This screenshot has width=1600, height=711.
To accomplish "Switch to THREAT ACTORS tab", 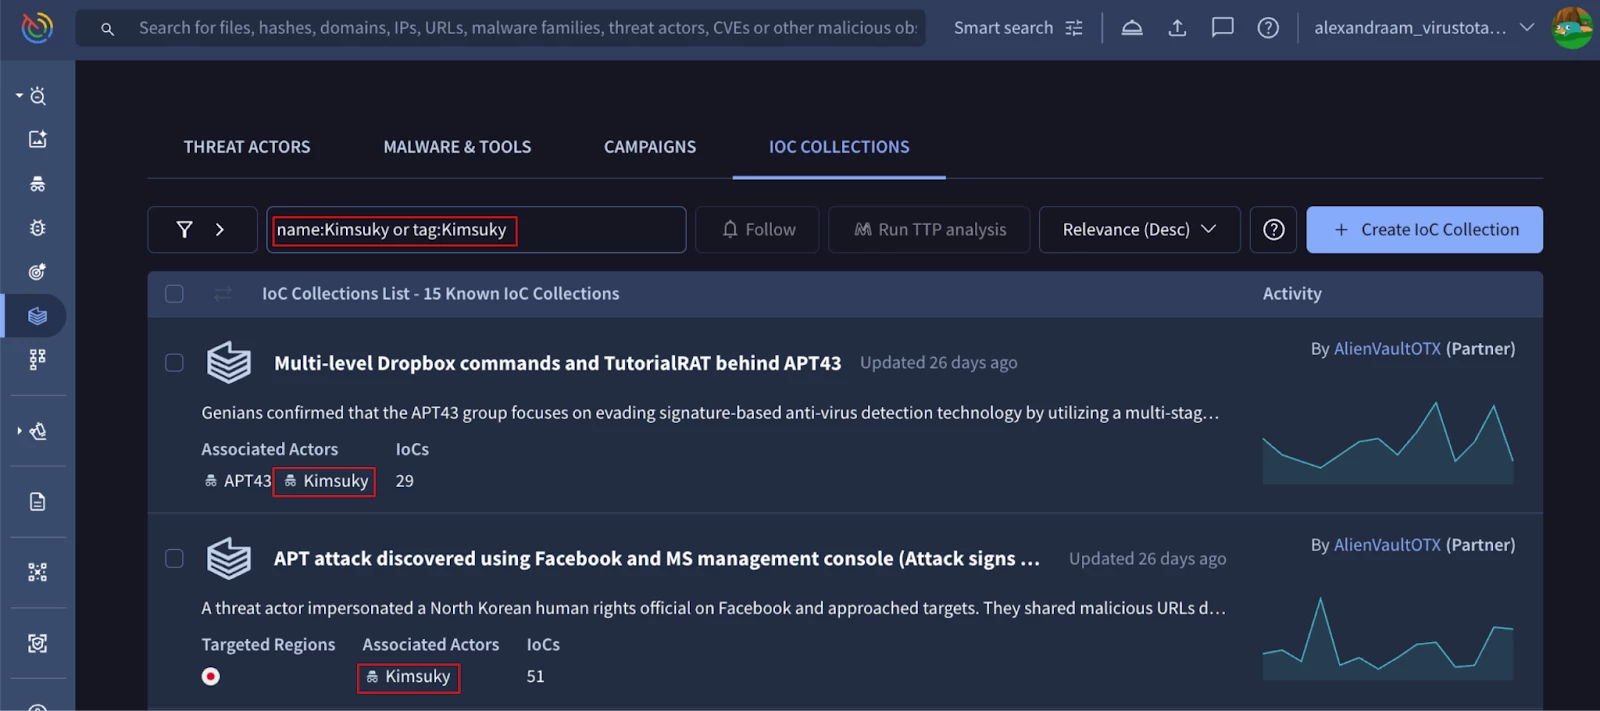I will pos(247,147).
